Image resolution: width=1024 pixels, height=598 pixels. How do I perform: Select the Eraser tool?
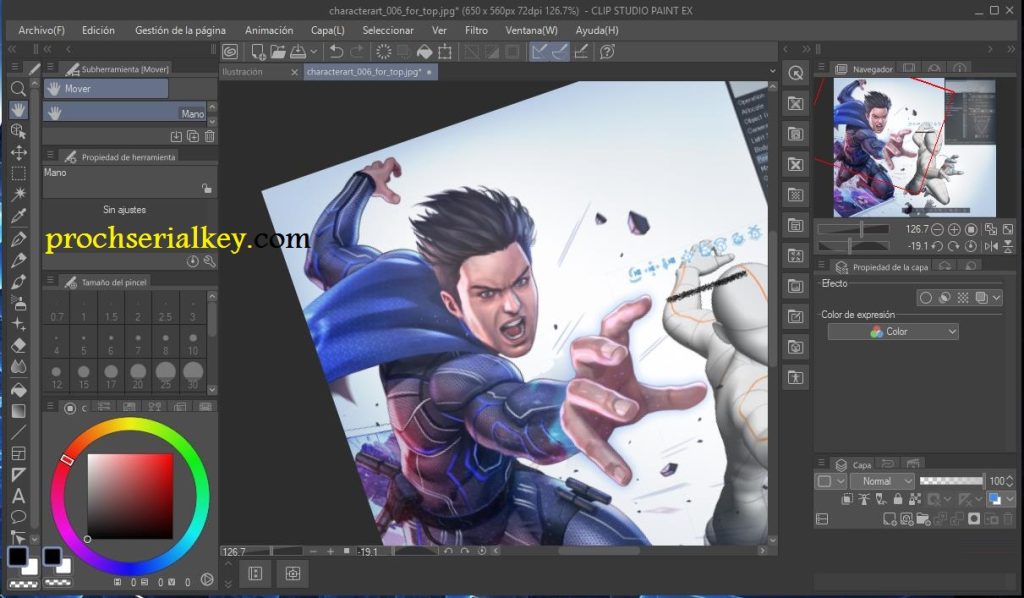(x=18, y=345)
